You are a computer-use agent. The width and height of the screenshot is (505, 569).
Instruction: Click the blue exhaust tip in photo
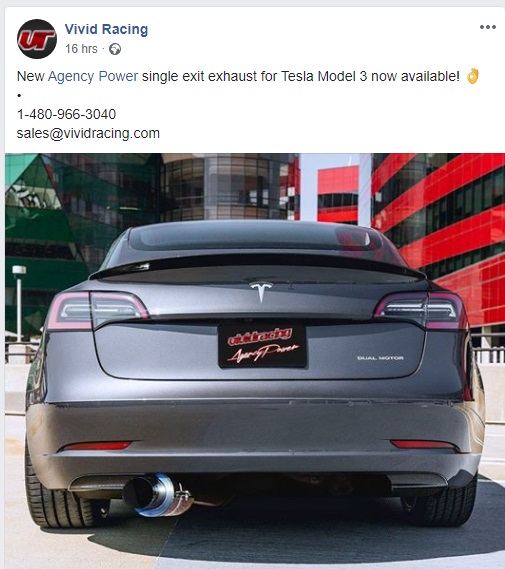[156, 494]
